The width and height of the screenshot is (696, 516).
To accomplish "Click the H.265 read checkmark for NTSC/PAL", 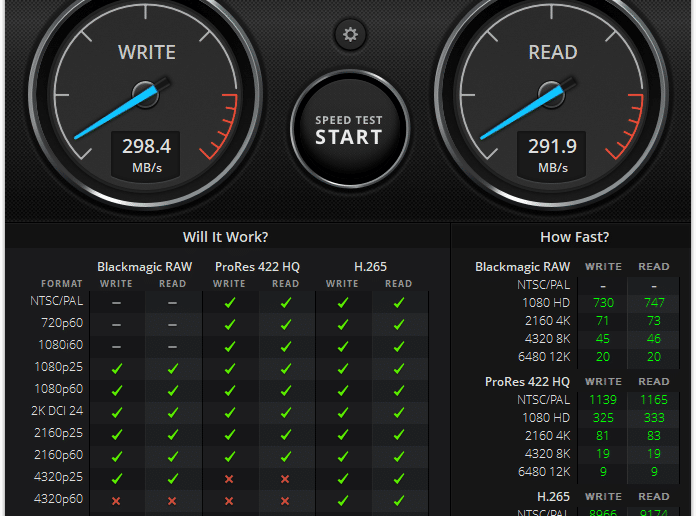I will 399,302.
